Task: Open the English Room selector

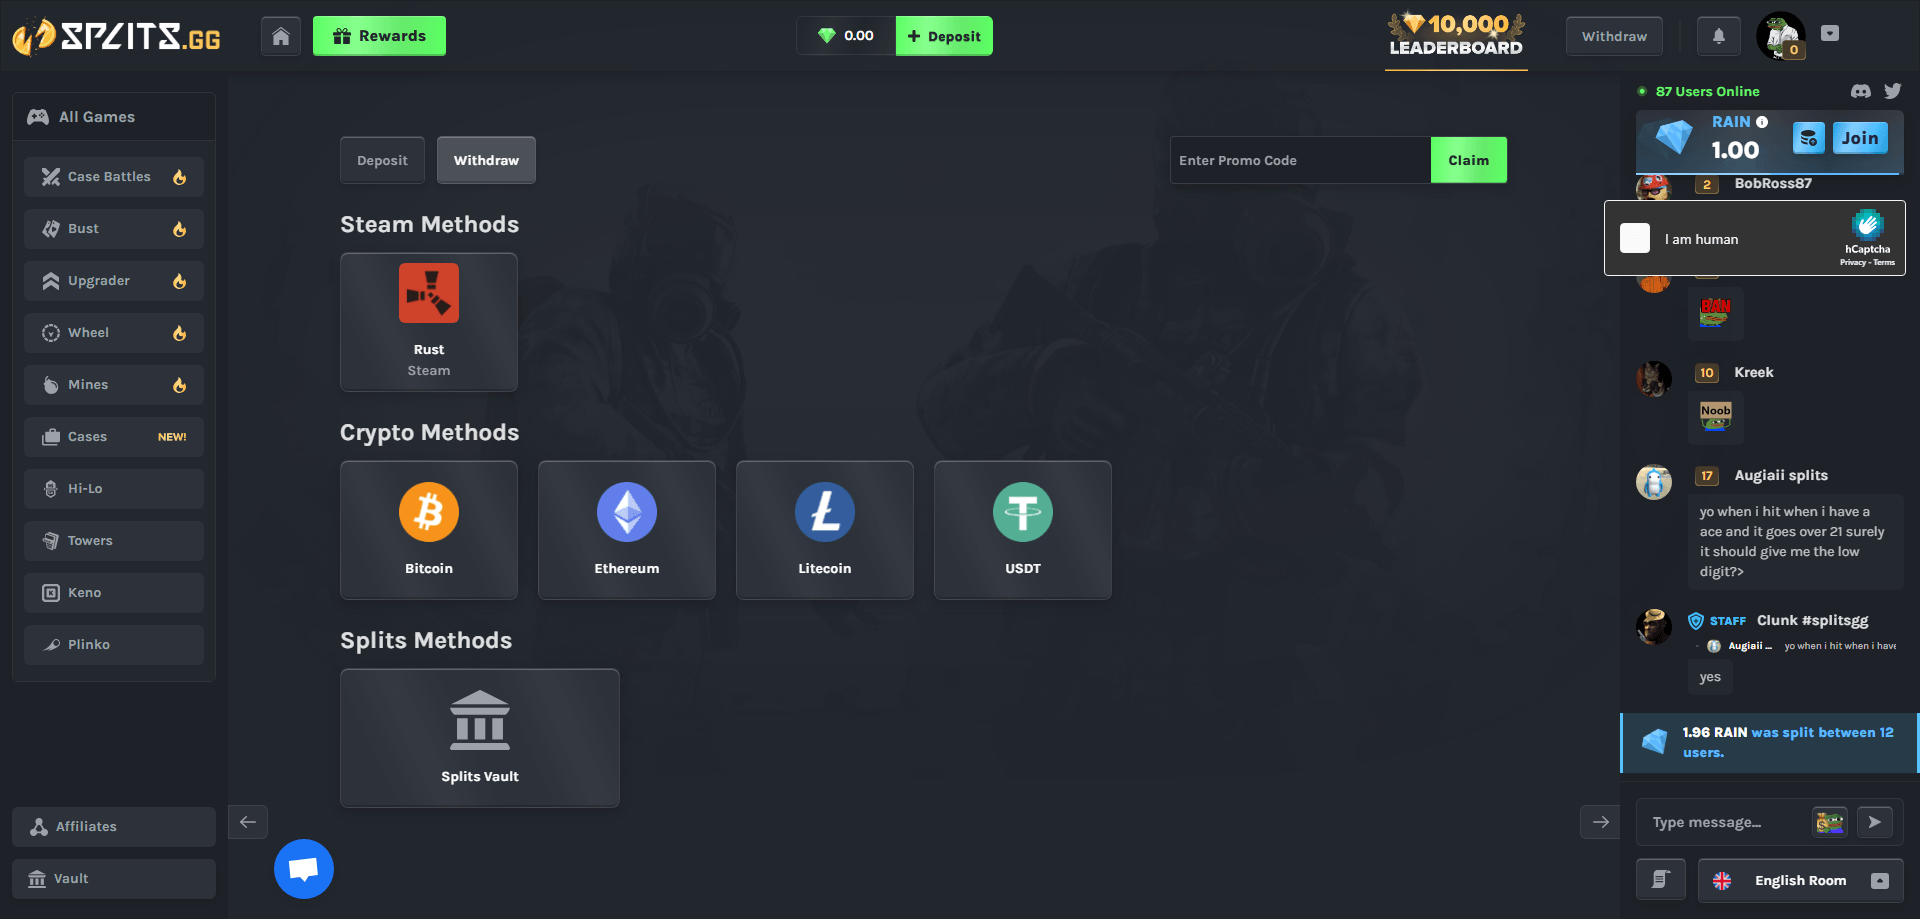Action: tap(1800, 880)
